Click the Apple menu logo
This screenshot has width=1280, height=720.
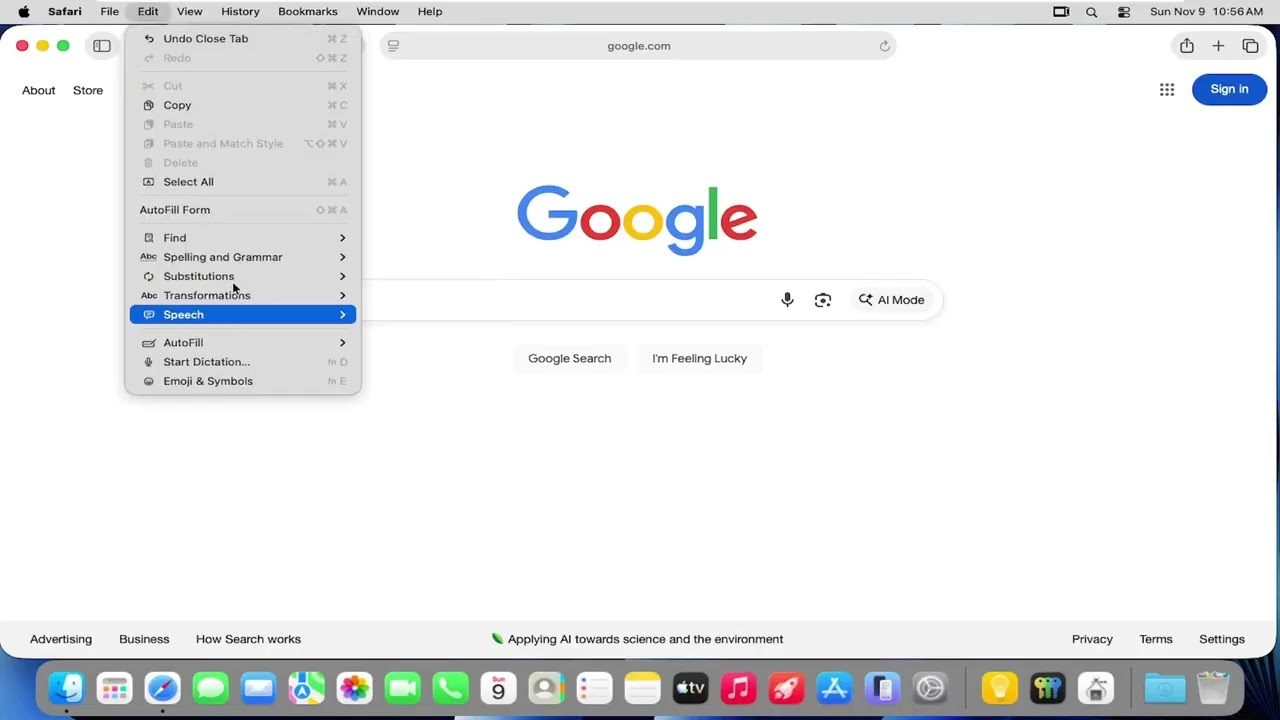pyautogui.click(x=24, y=12)
